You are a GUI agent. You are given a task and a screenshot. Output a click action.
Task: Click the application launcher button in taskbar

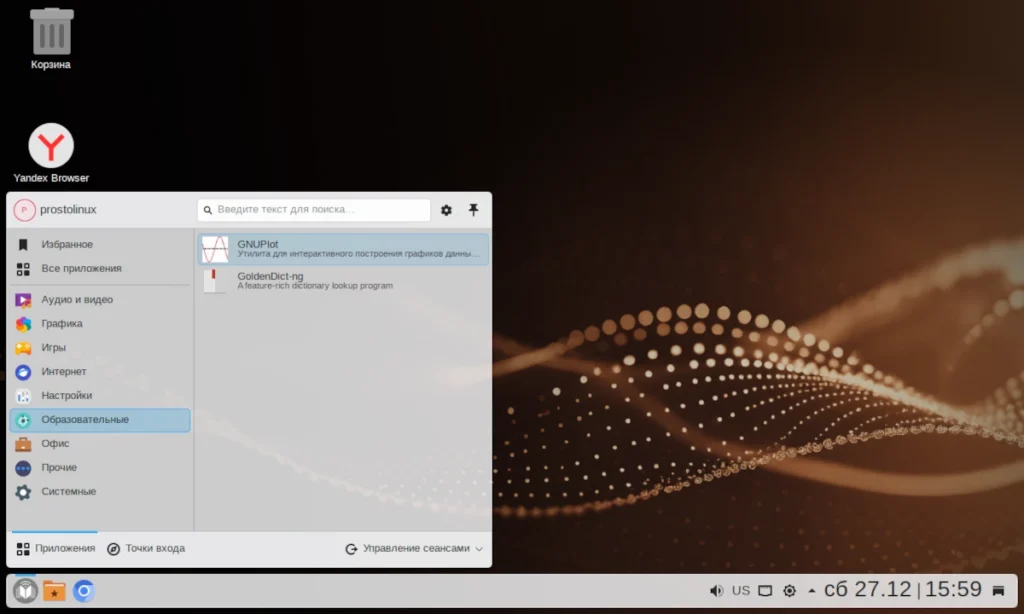tap(25, 591)
